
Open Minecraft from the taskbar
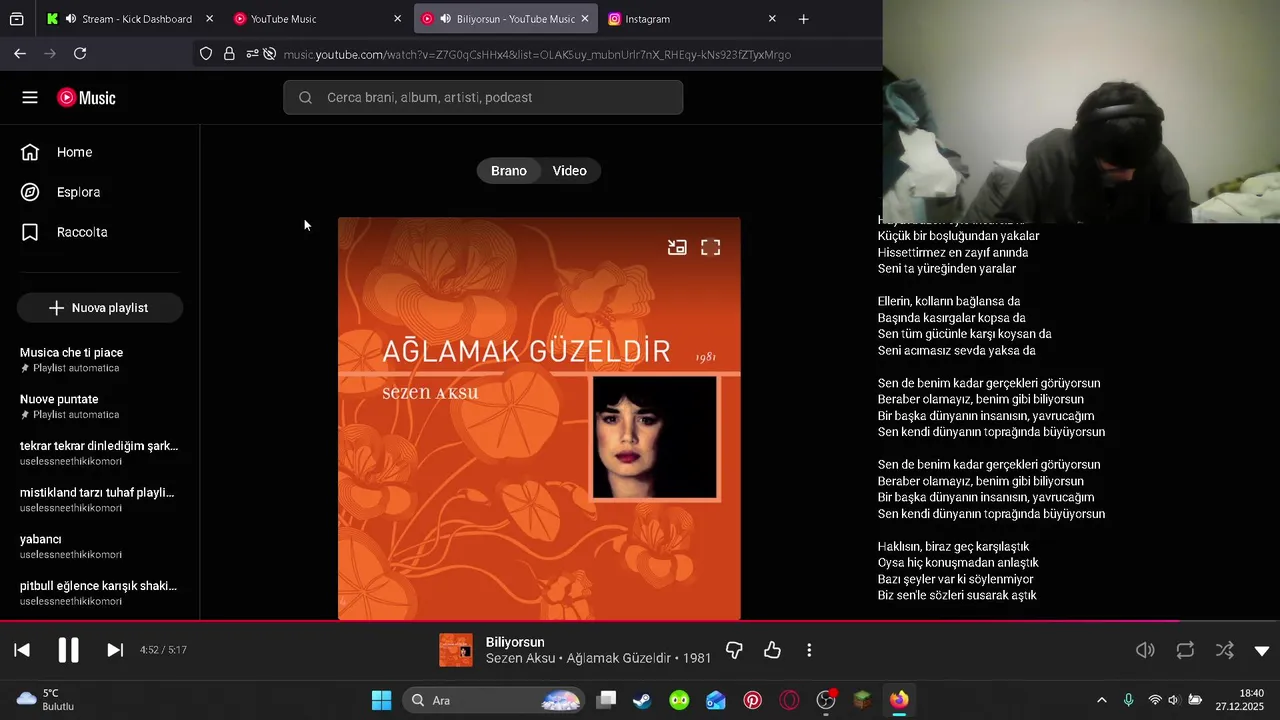tap(862, 700)
